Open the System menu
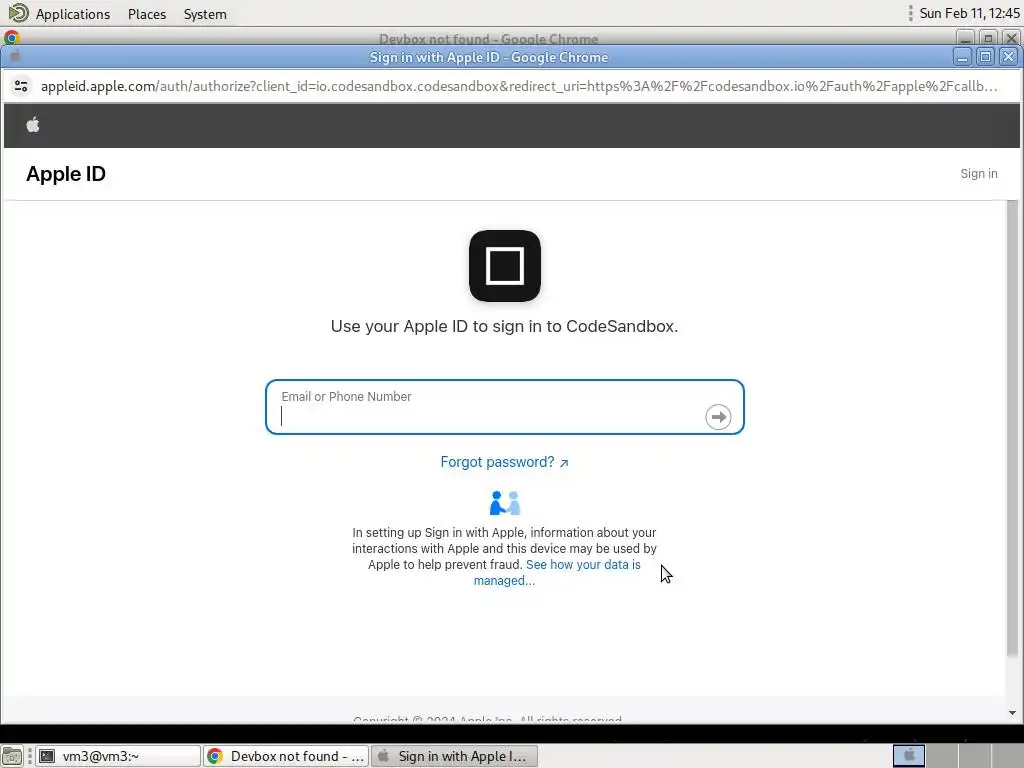 (x=205, y=14)
